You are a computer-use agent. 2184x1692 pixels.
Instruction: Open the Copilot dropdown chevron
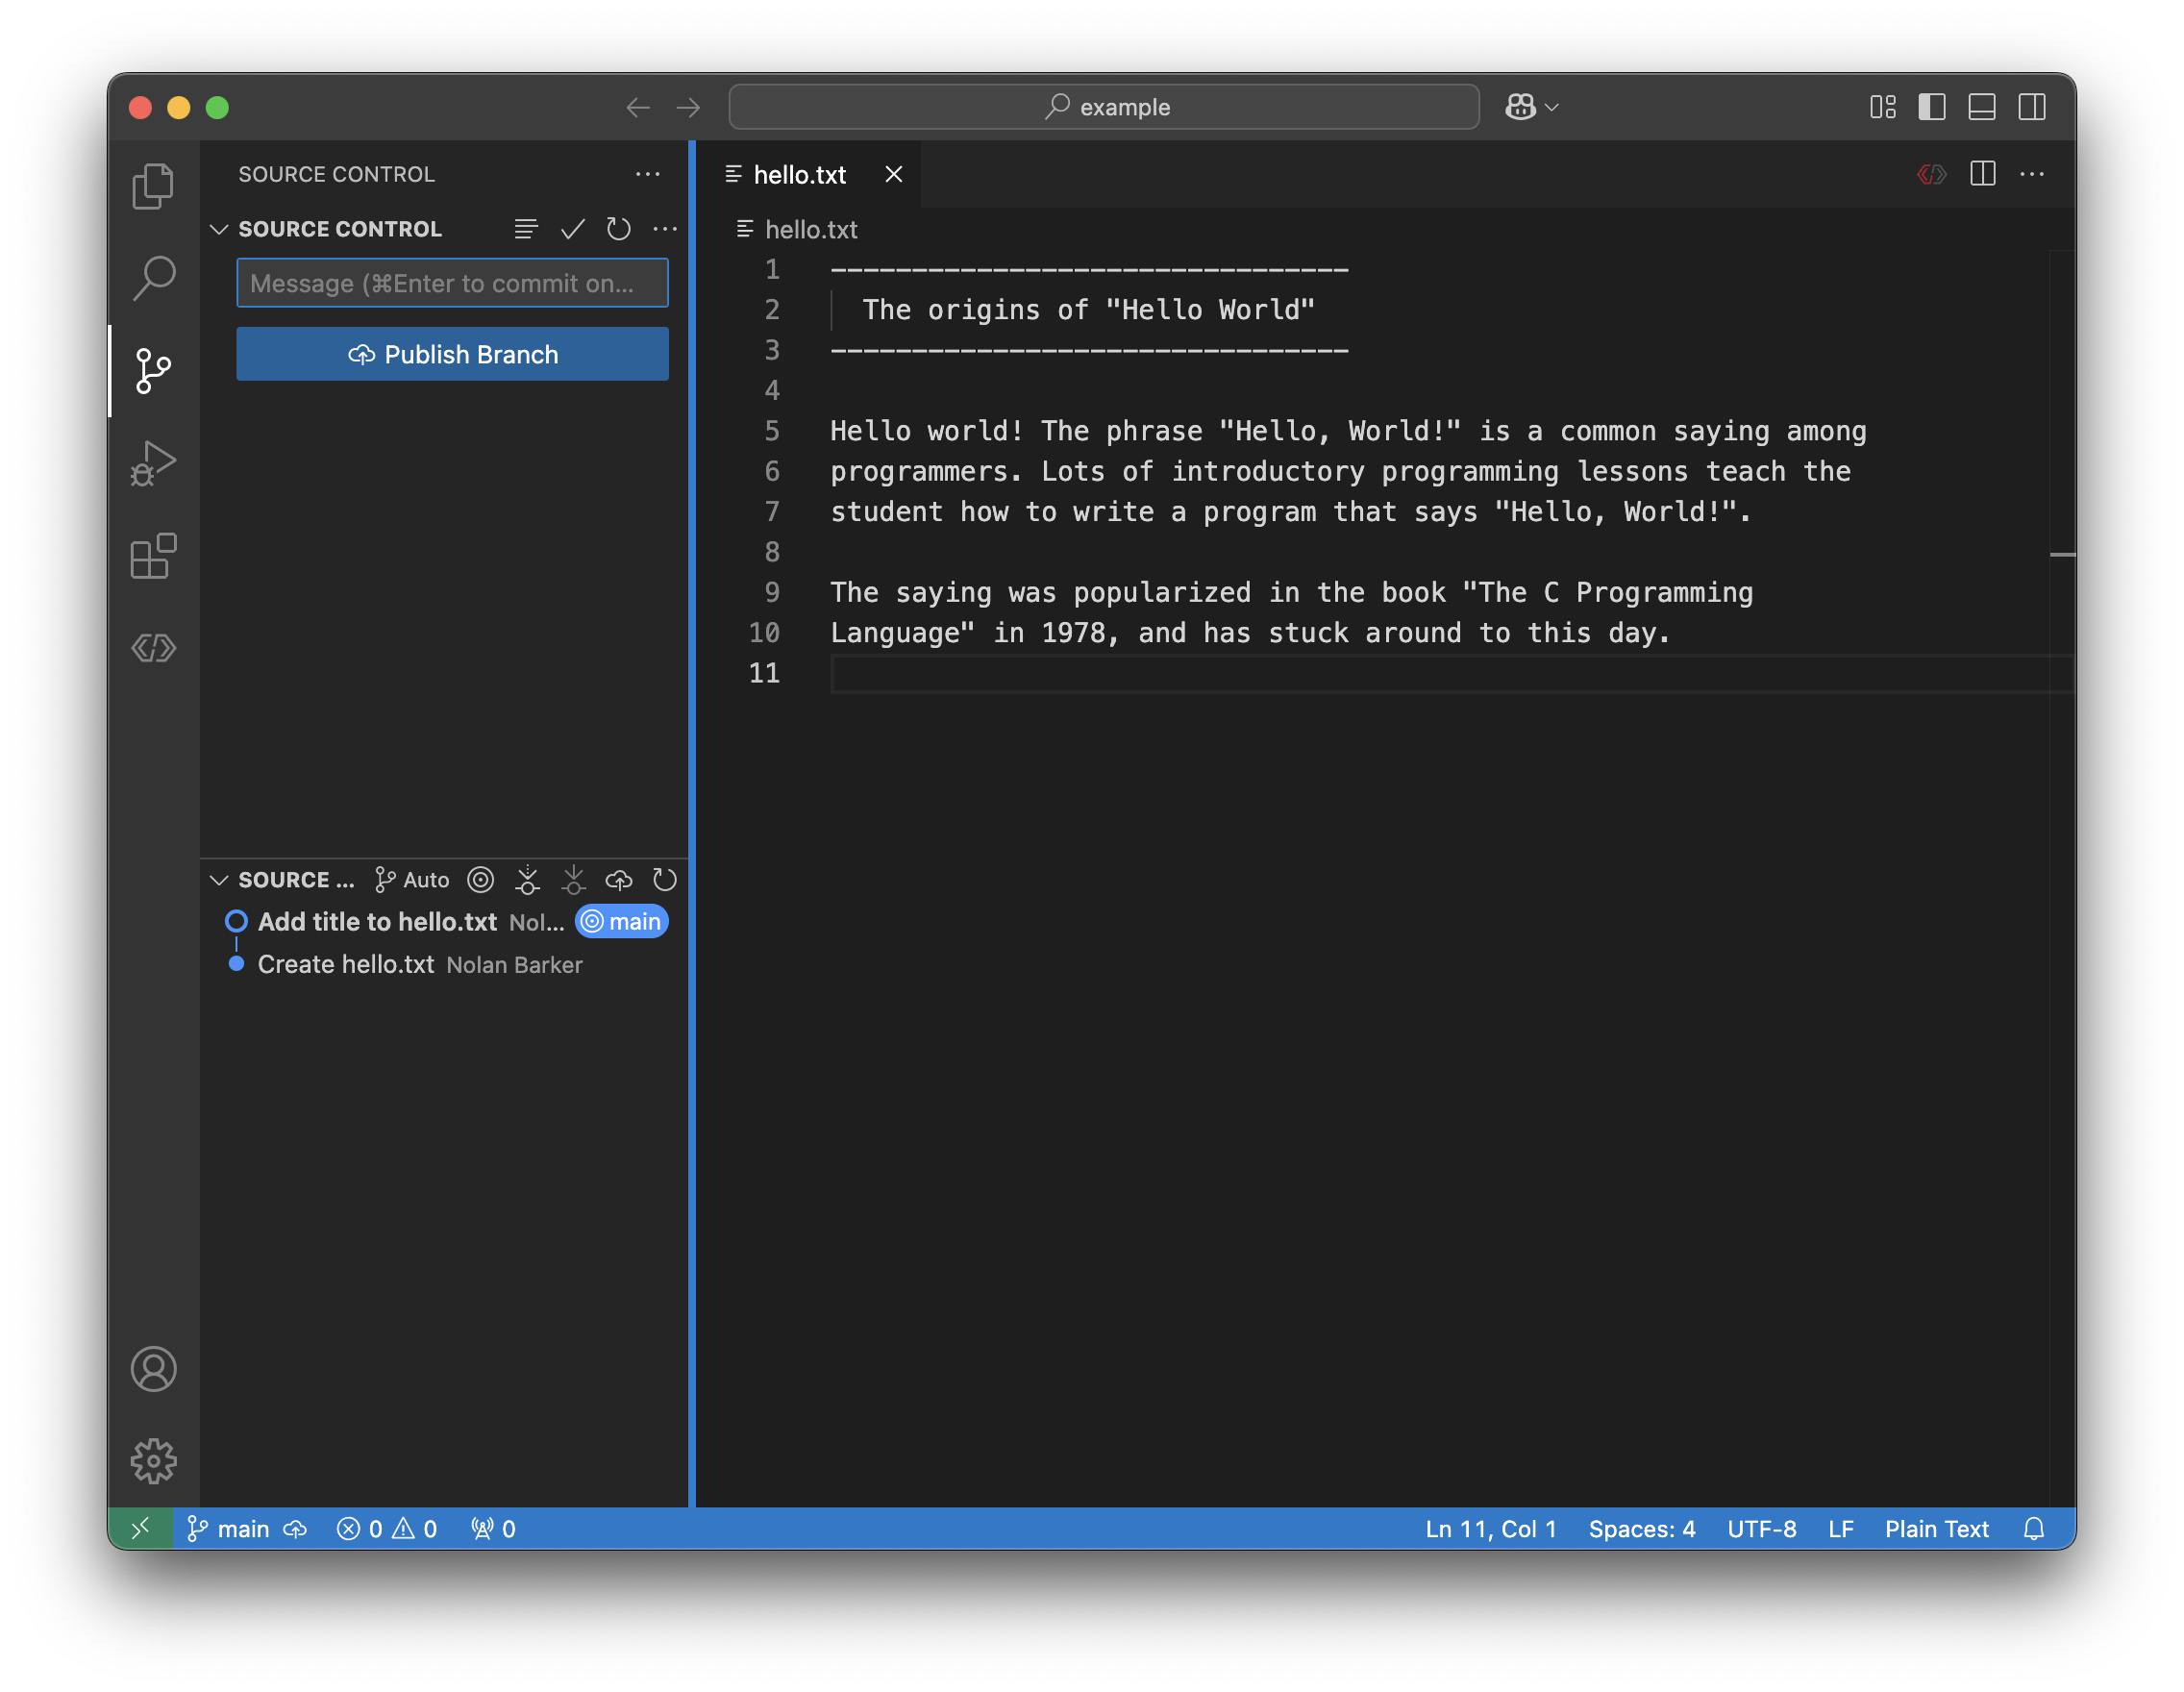click(1552, 107)
